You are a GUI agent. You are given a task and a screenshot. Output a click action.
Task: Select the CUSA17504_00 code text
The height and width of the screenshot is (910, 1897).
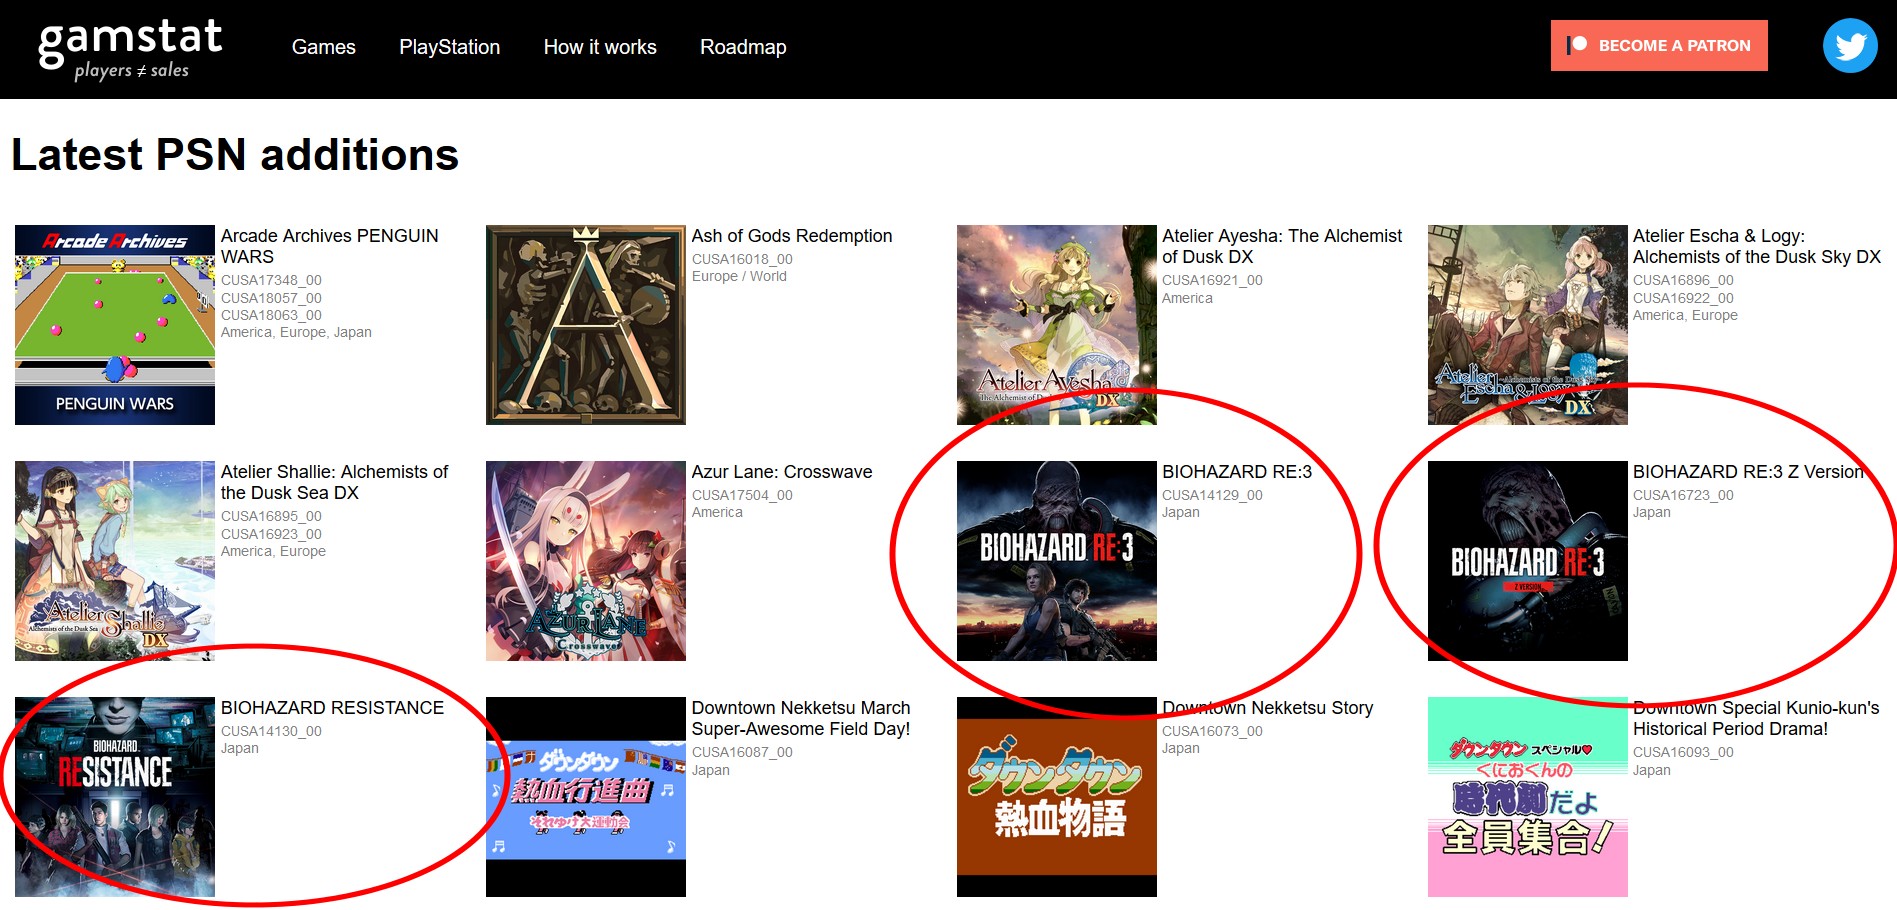tap(742, 495)
